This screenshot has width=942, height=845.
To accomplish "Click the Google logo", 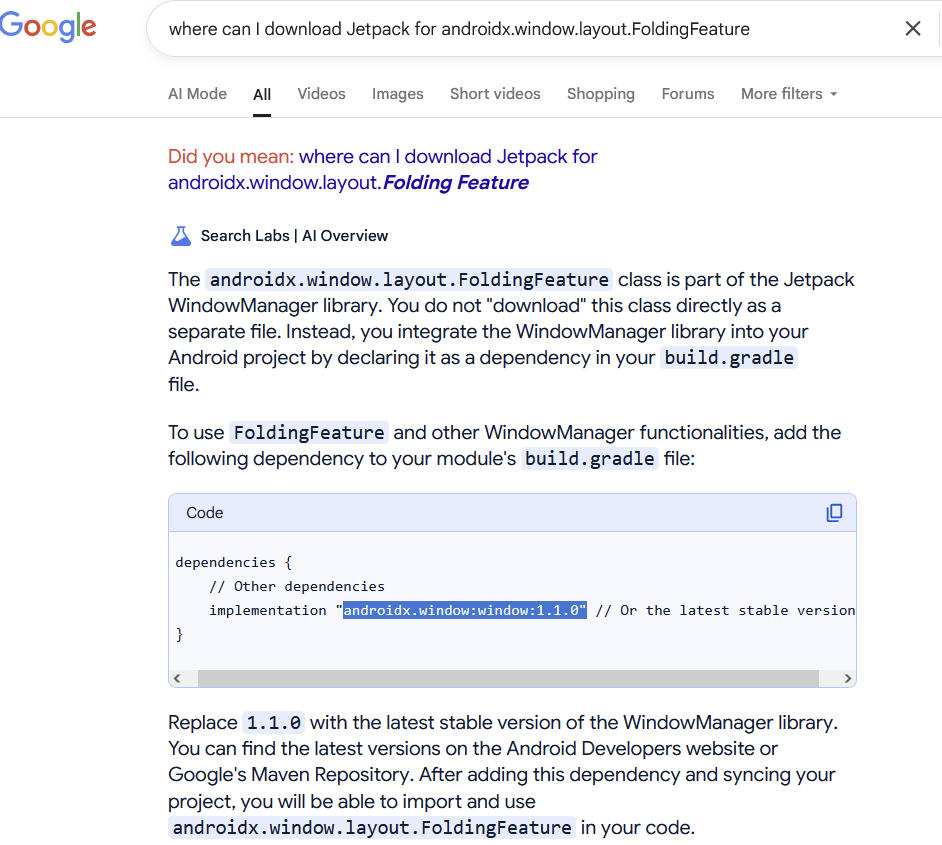I will (x=48, y=27).
